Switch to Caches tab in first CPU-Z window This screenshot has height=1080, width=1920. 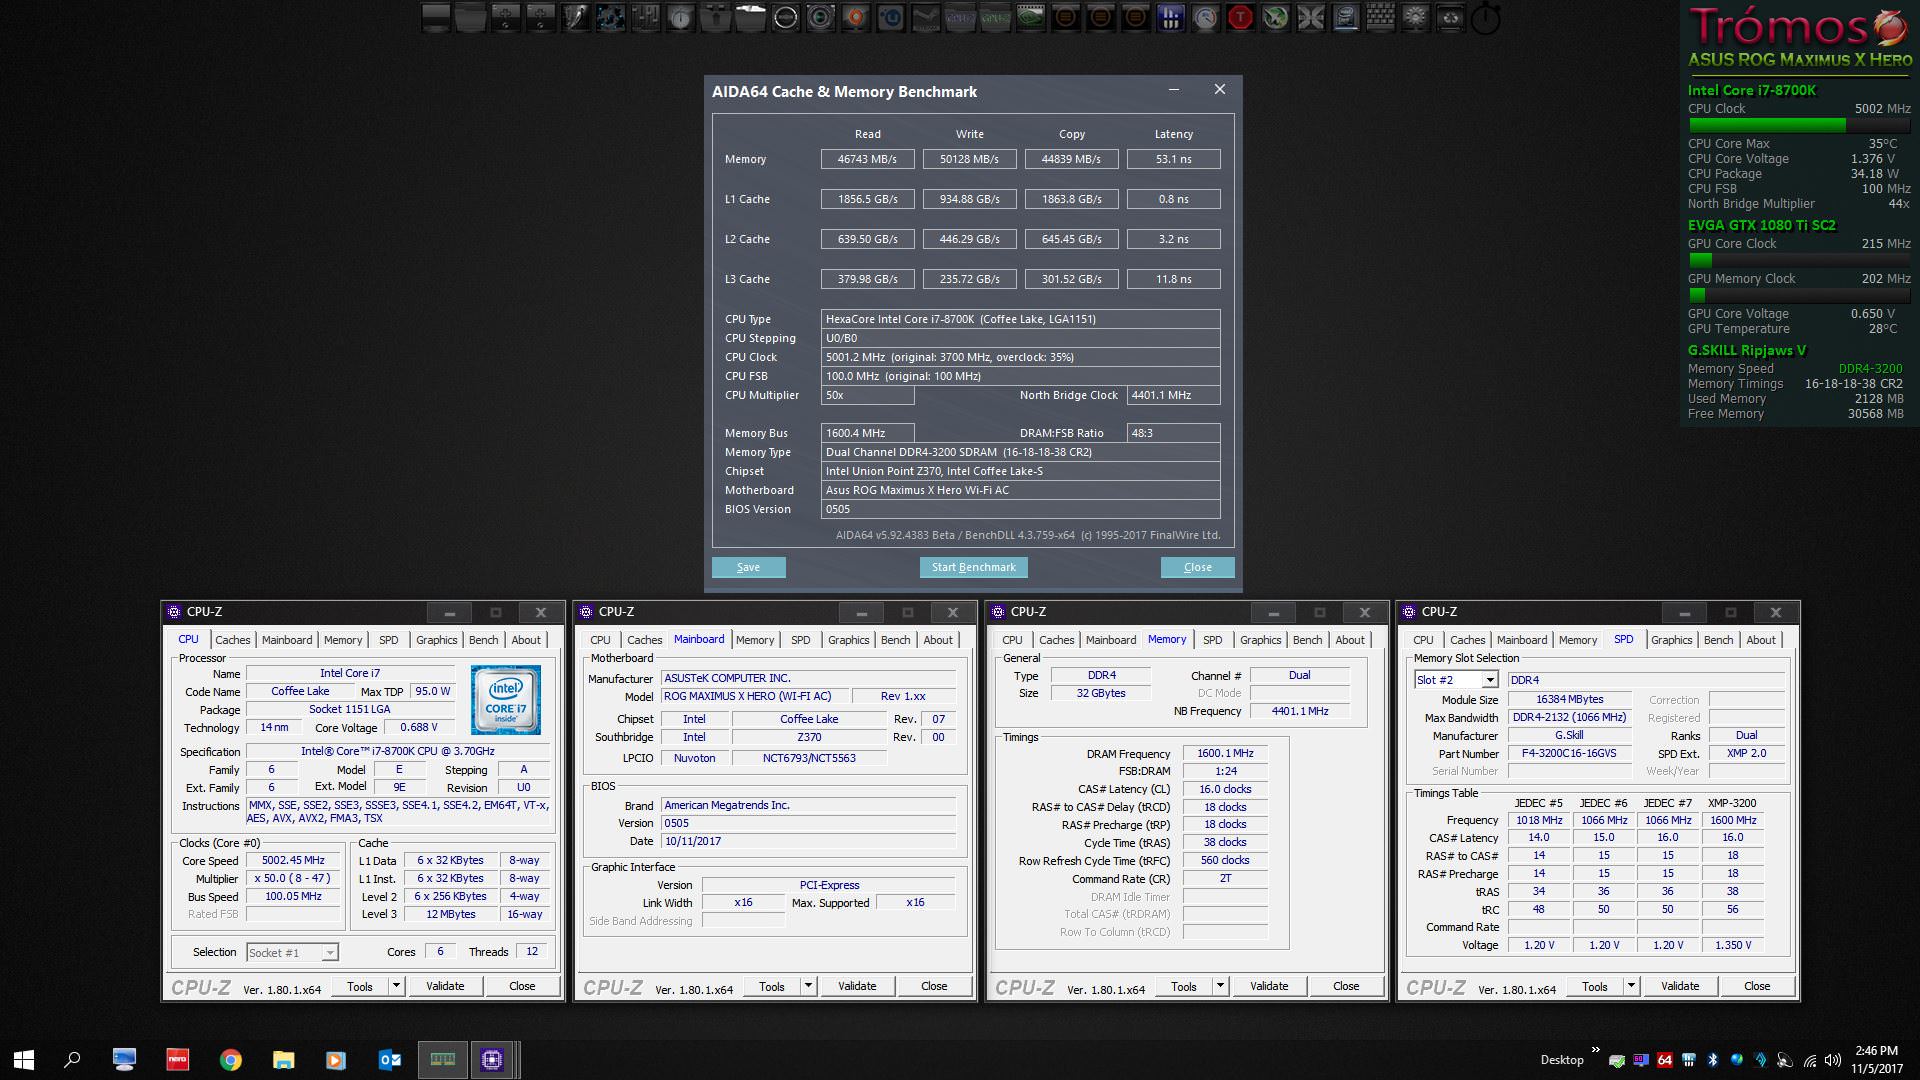point(232,640)
